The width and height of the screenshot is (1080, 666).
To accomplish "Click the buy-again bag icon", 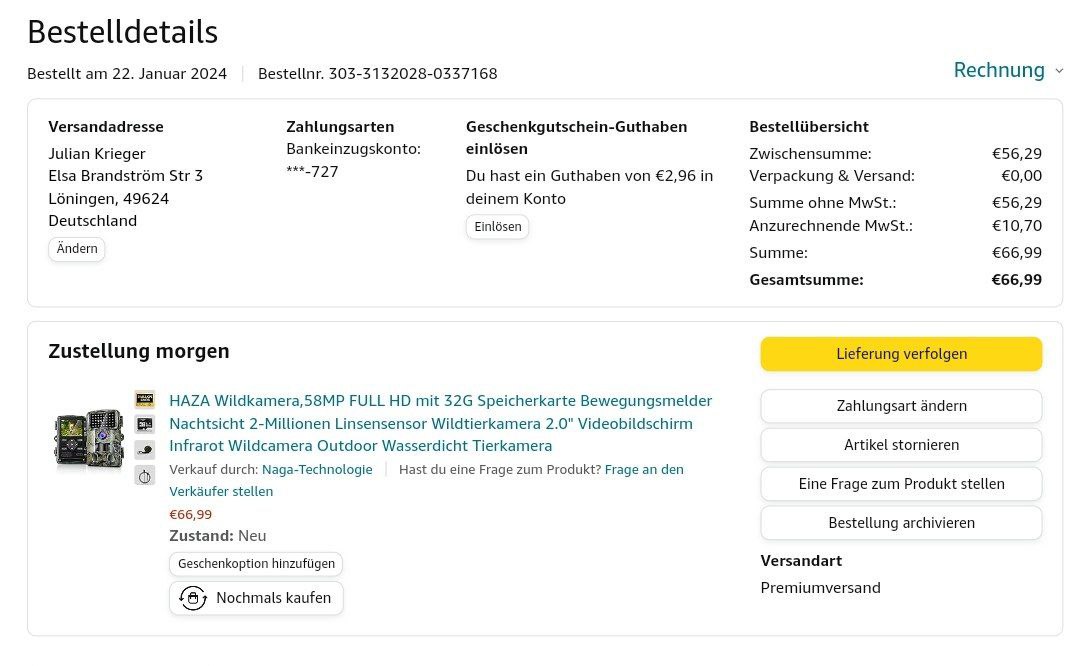I will 192,598.
